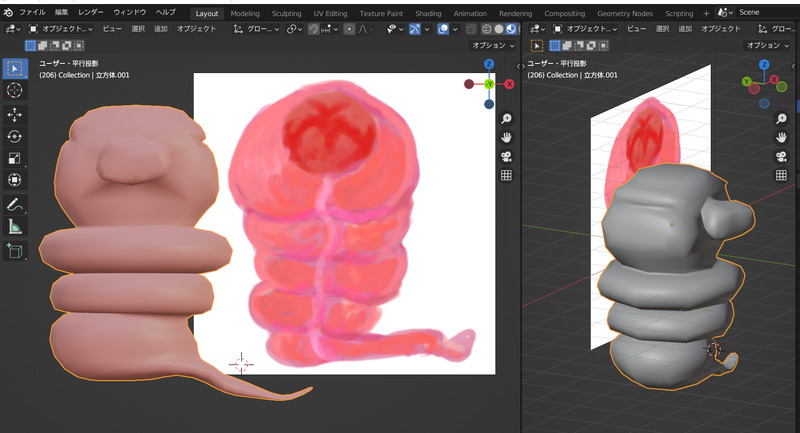The height and width of the screenshot is (433, 800).
Task: Expand gizmo settings dropdown arrow
Action: click(427, 29)
